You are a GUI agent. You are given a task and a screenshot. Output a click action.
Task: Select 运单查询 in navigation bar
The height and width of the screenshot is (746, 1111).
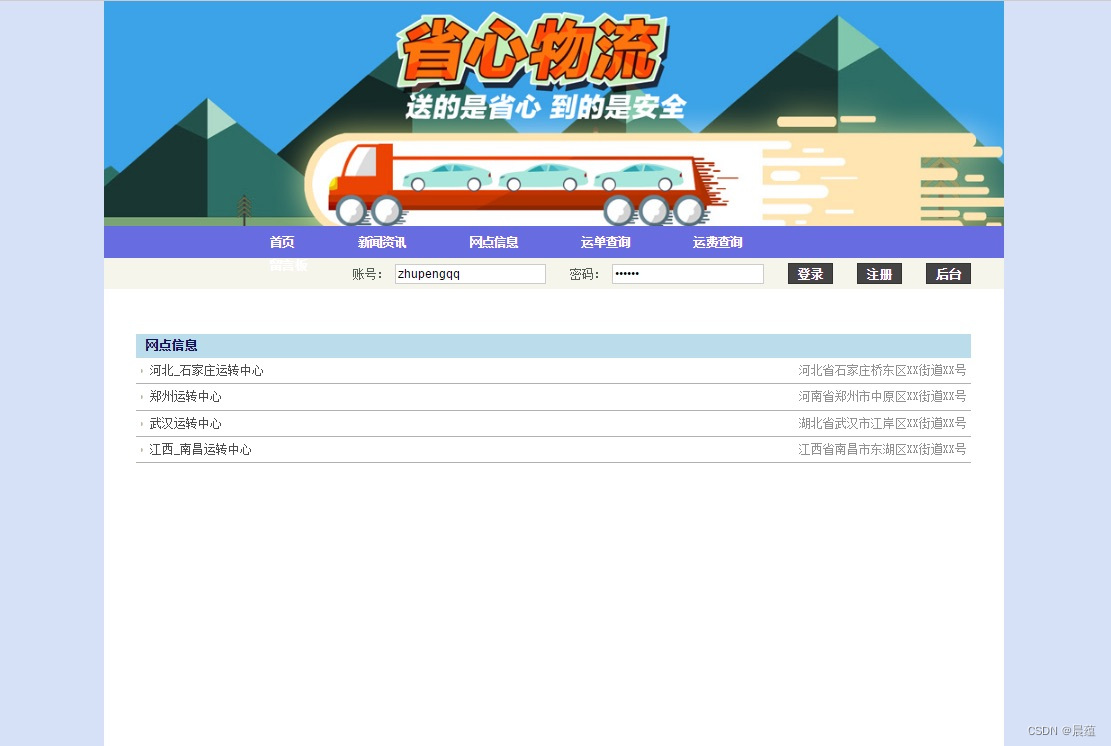605,242
